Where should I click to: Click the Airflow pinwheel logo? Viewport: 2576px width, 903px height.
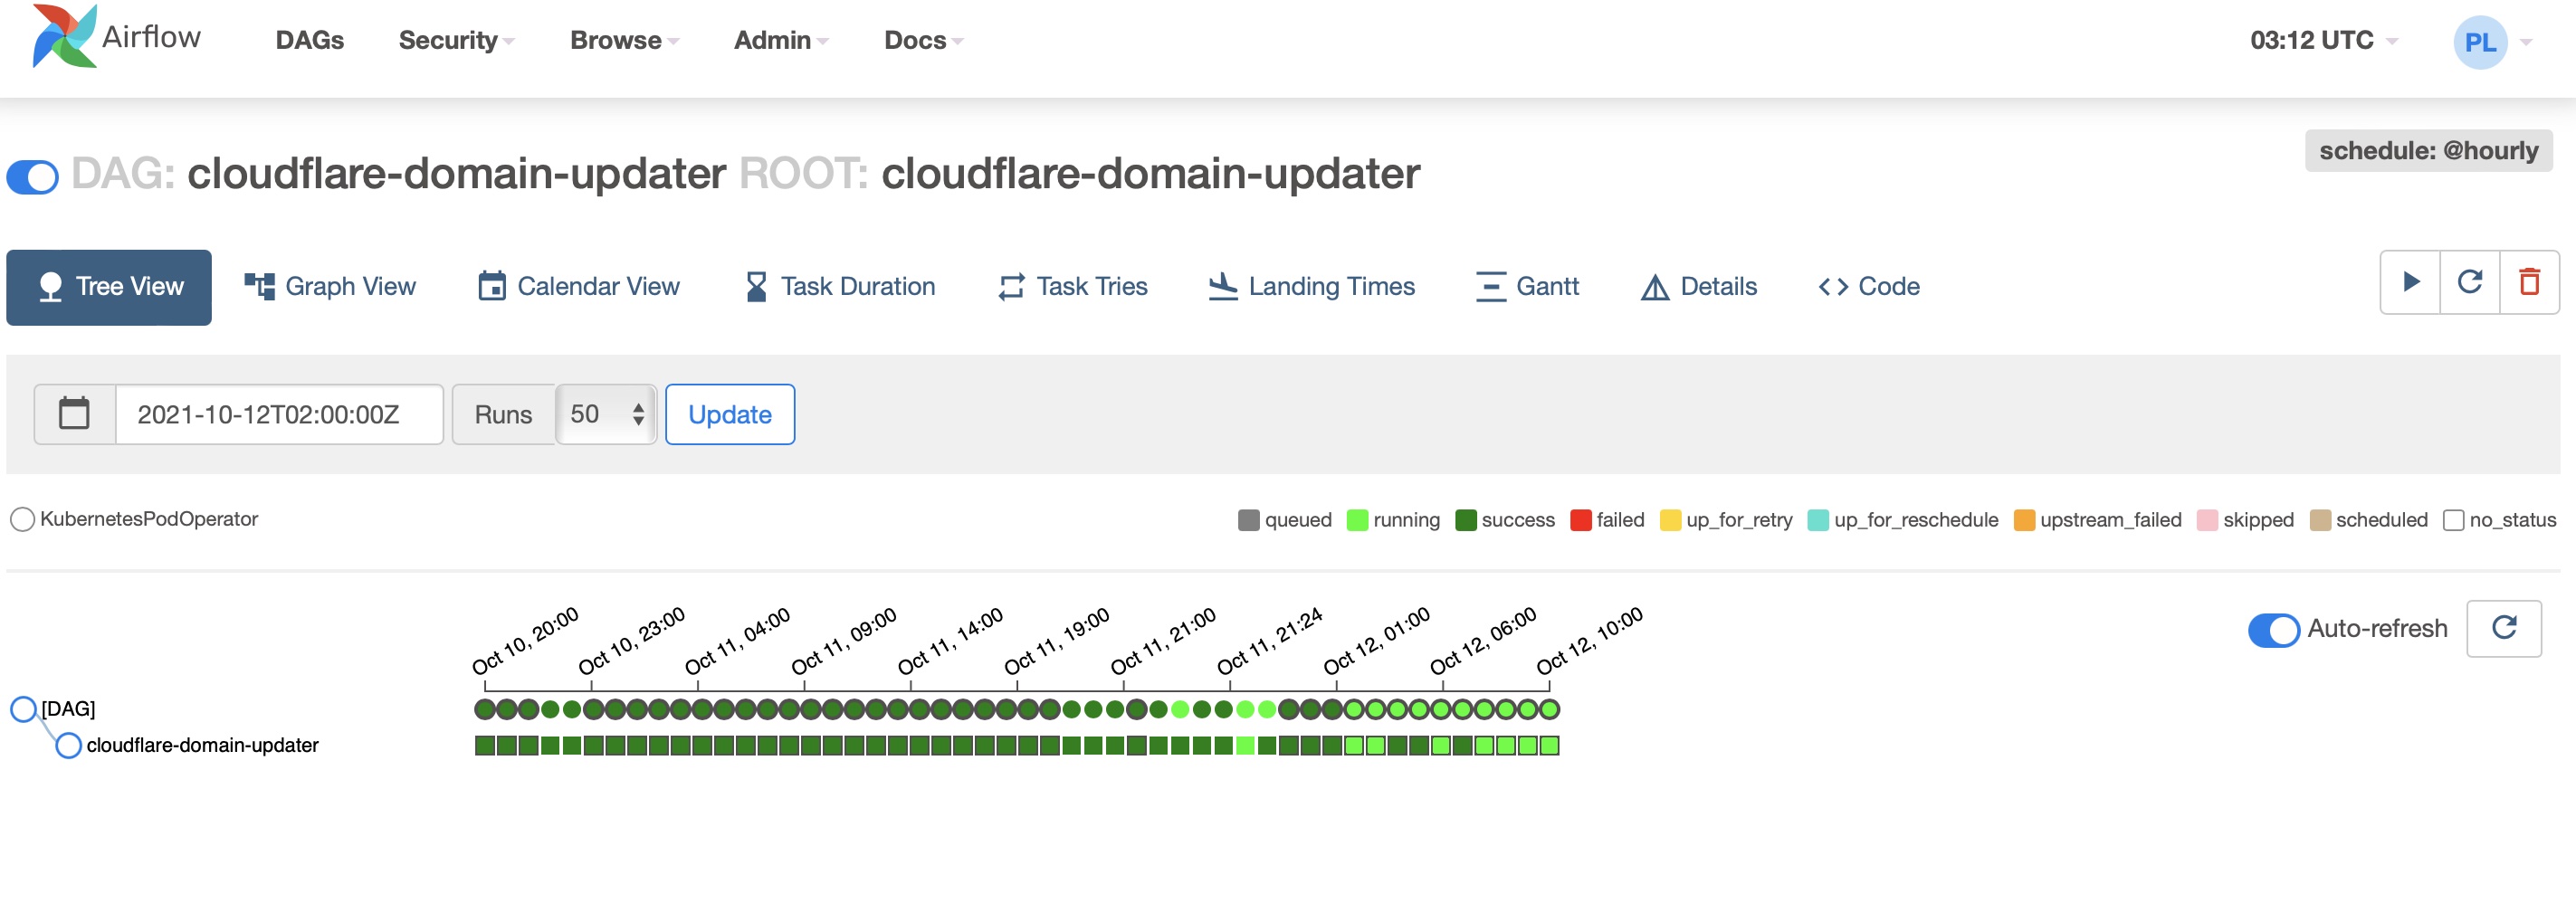click(x=64, y=37)
